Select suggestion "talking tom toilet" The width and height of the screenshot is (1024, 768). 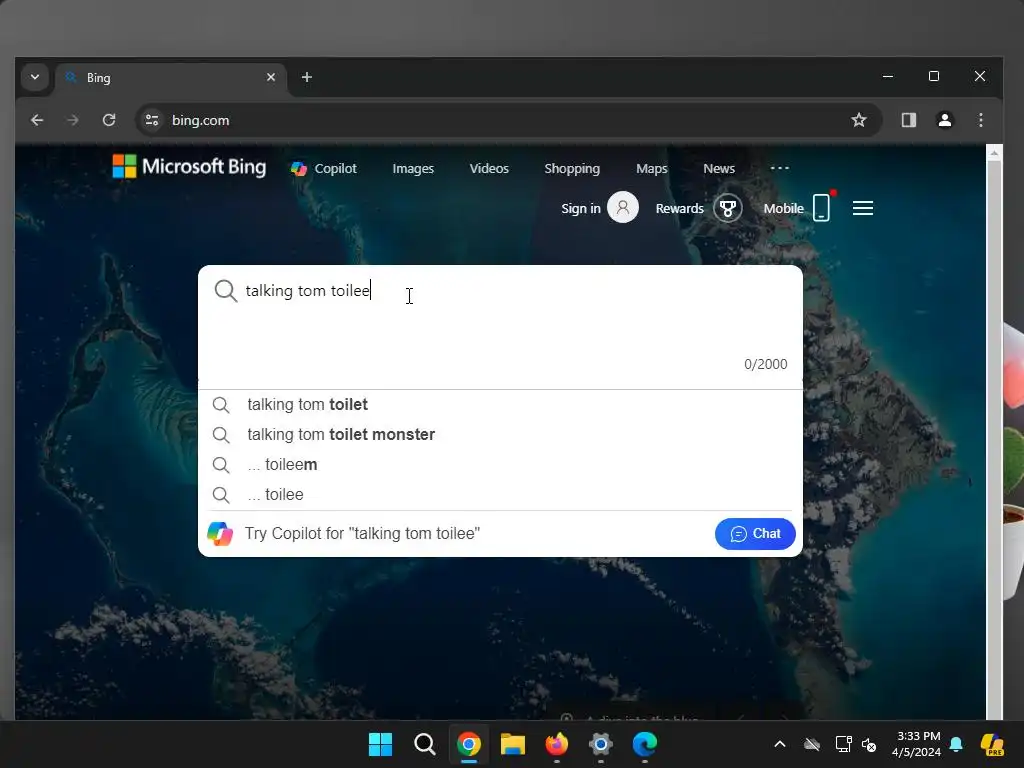point(500,405)
